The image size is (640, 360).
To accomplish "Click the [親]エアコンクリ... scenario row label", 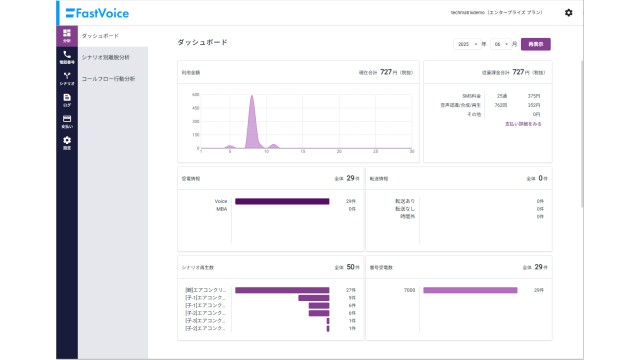I will point(205,290).
